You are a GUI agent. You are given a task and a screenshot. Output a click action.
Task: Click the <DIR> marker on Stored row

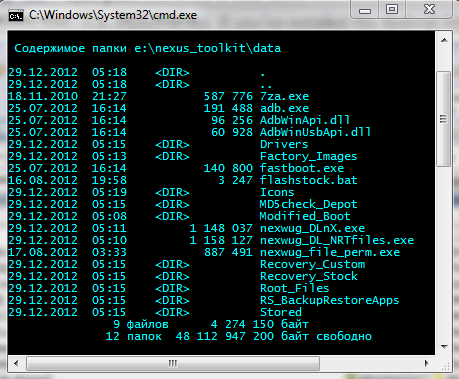[172, 312]
